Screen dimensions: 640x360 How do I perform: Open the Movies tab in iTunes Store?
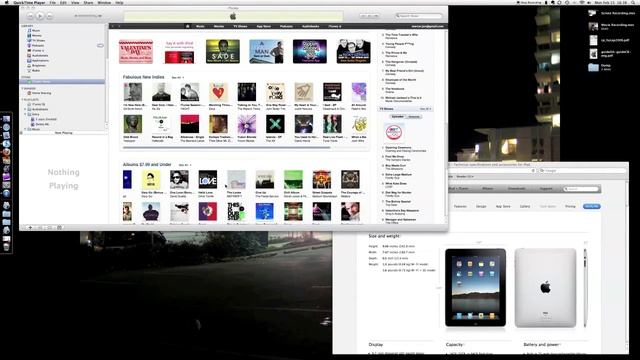tap(219, 26)
